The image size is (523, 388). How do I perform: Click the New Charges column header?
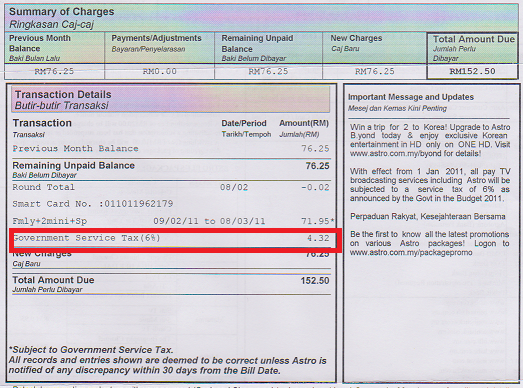[x=375, y=48]
